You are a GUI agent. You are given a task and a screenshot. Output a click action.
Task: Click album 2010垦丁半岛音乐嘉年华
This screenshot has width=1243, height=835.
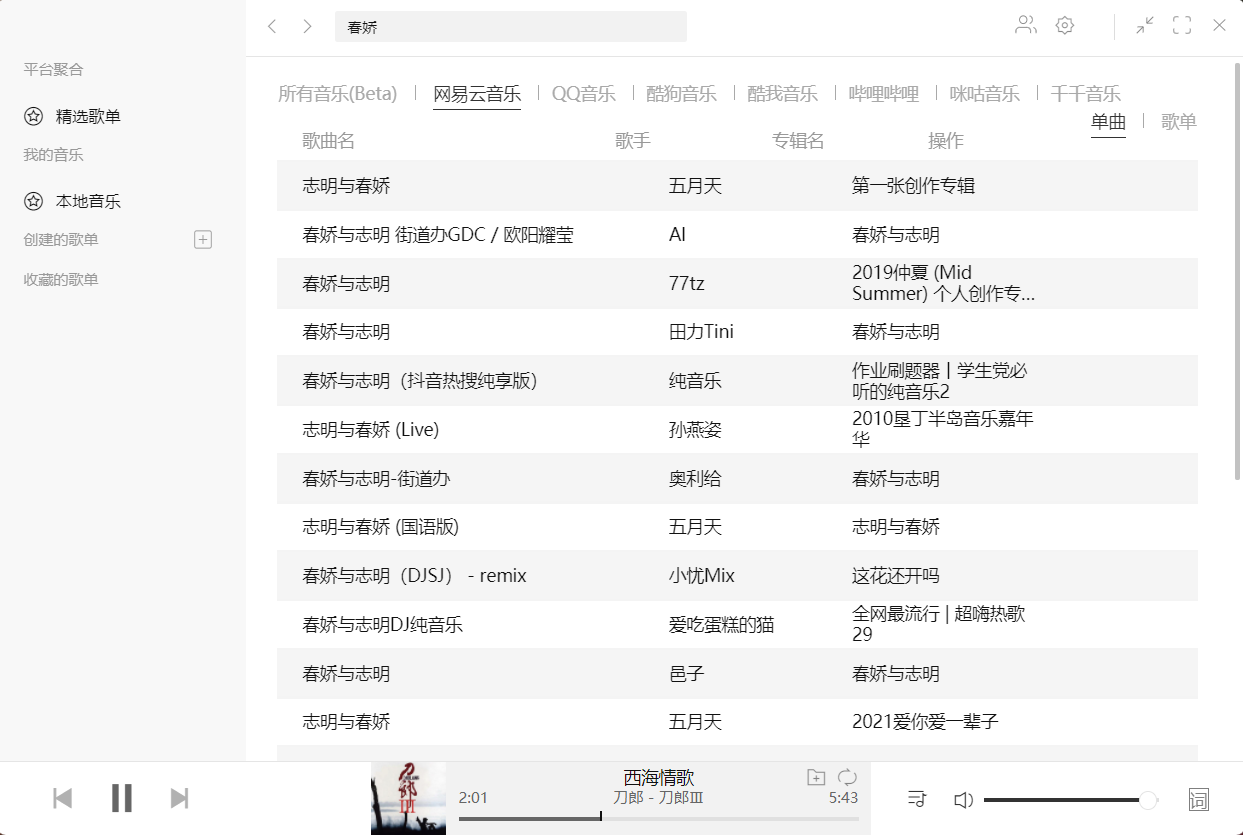943,429
